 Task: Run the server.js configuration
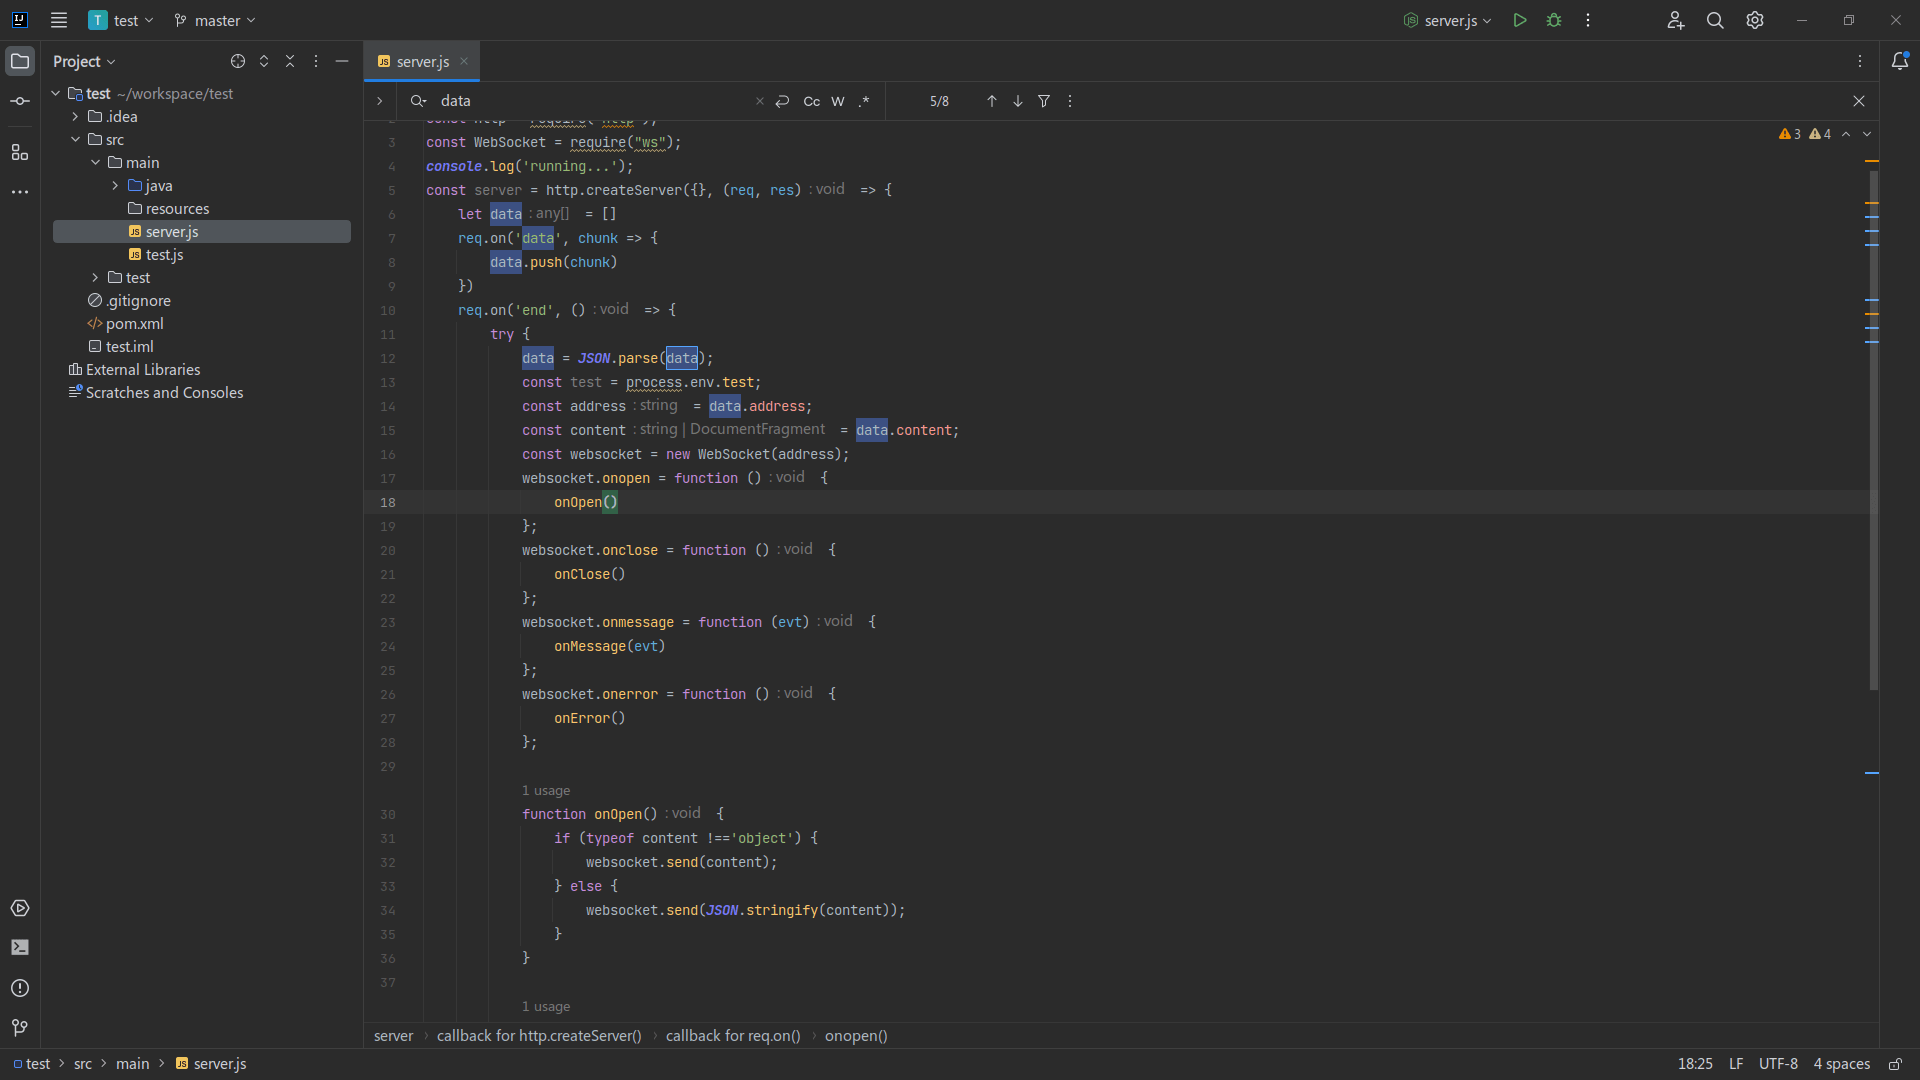click(x=1519, y=20)
